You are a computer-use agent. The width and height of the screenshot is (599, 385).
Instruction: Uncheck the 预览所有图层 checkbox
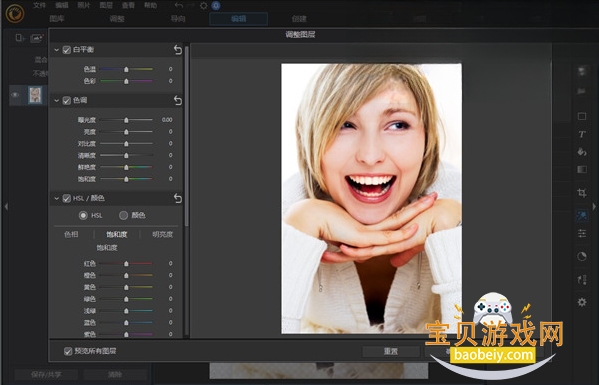[x=68, y=351]
